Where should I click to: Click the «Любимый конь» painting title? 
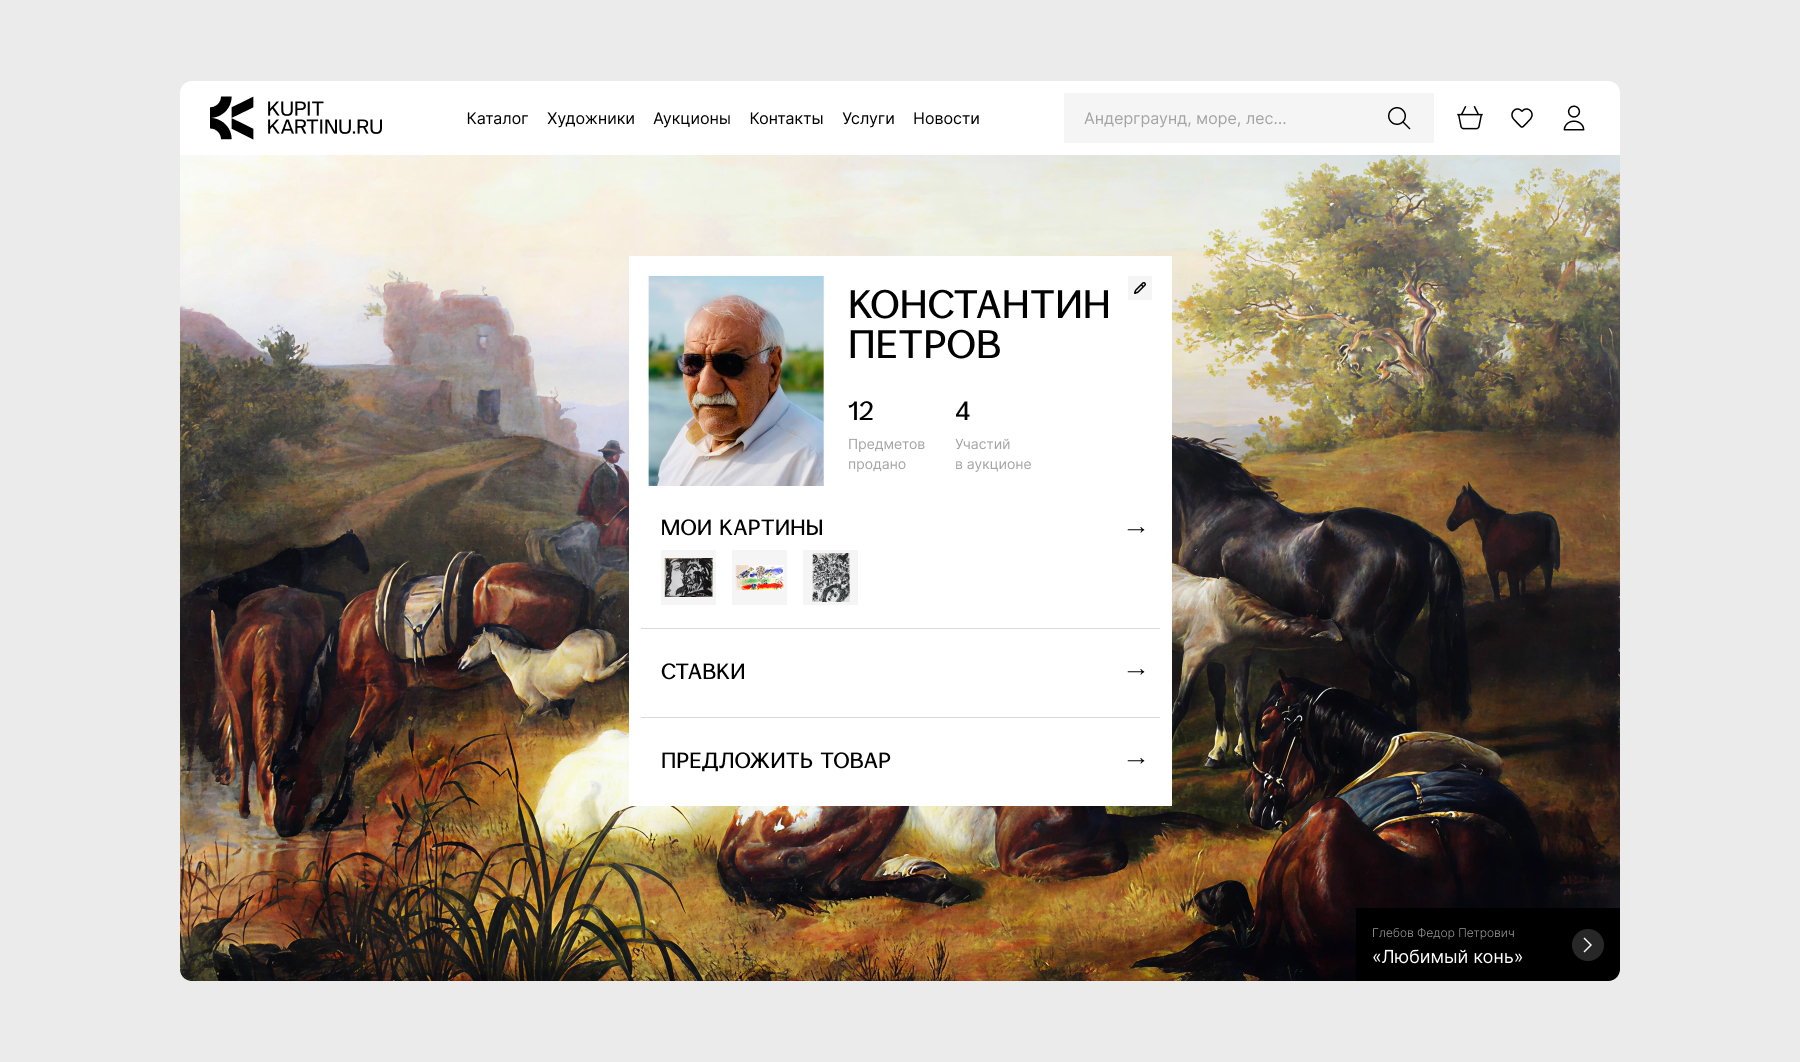[1447, 957]
